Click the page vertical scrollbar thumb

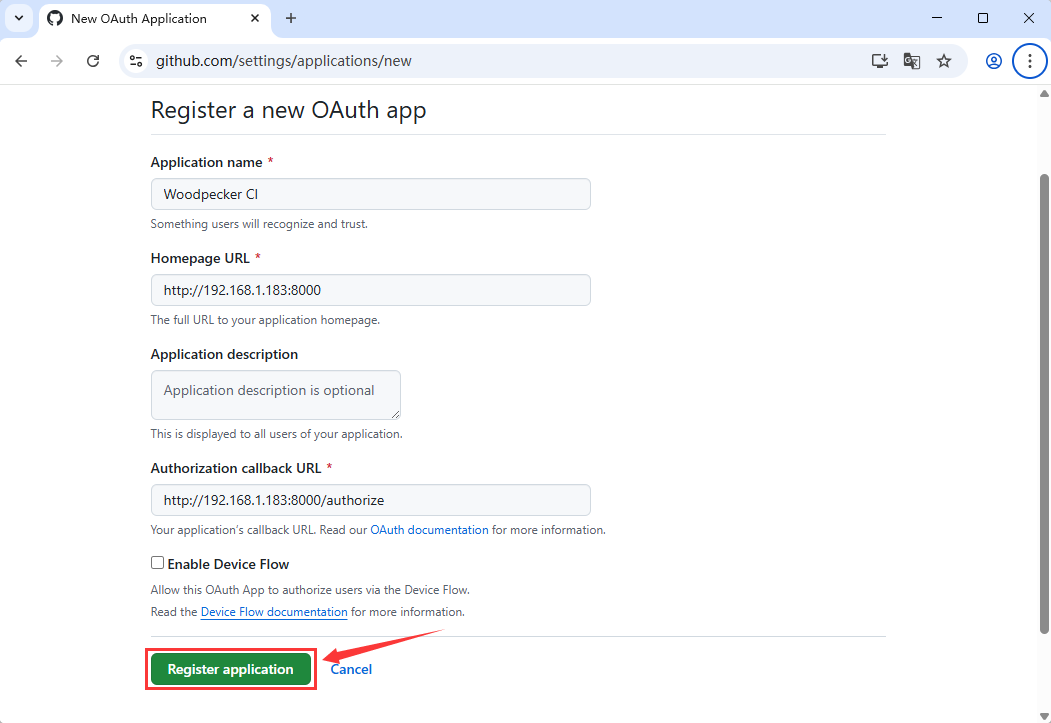[1044, 403]
